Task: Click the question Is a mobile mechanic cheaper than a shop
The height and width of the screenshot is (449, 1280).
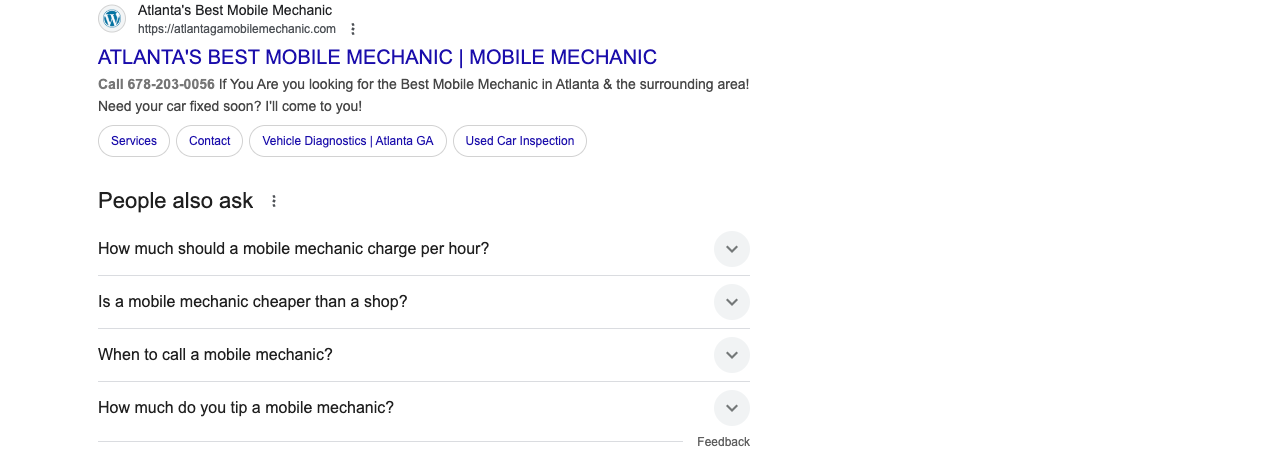Action: (x=253, y=302)
